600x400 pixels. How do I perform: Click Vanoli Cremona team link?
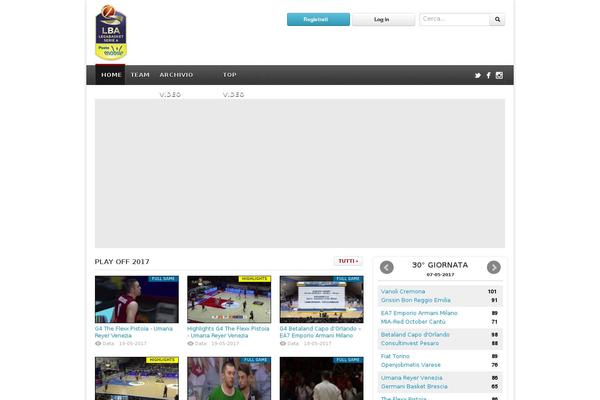point(403,292)
